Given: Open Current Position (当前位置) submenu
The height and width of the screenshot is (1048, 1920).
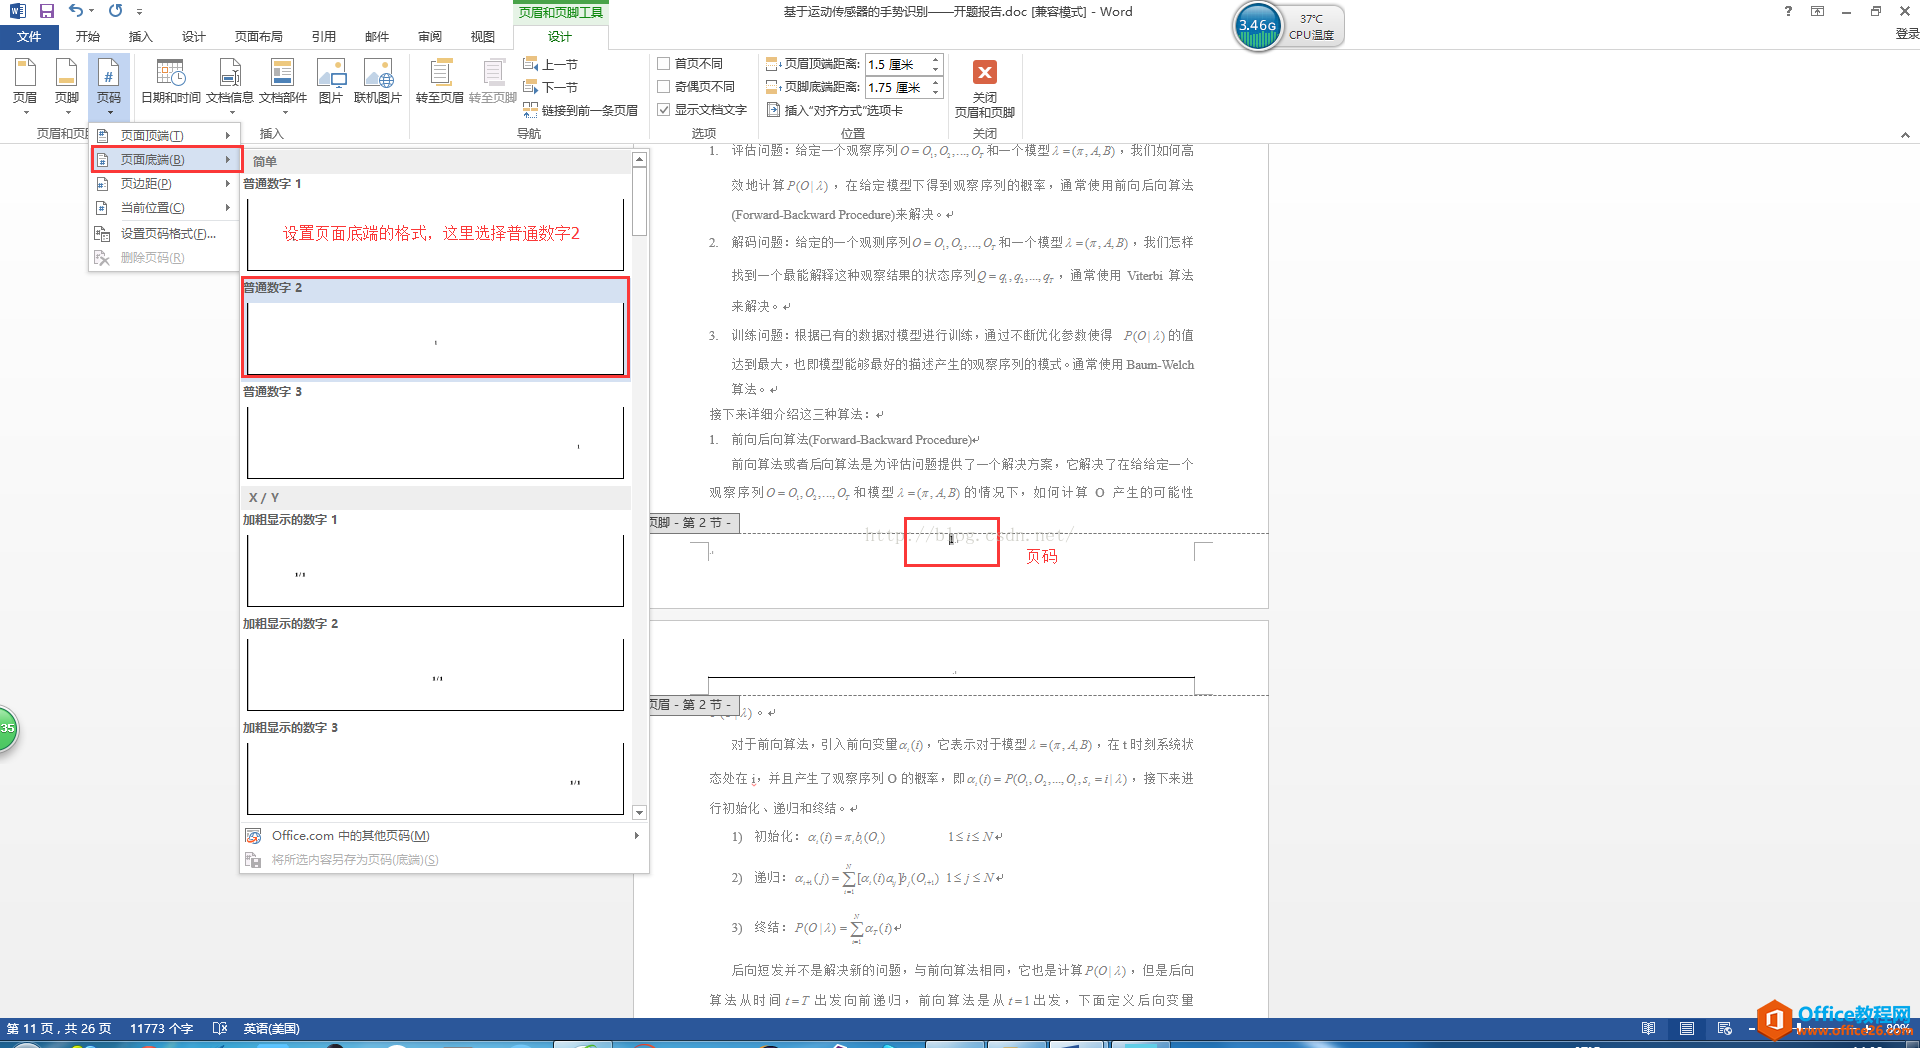Looking at the screenshot, I should click(x=165, y=207).
